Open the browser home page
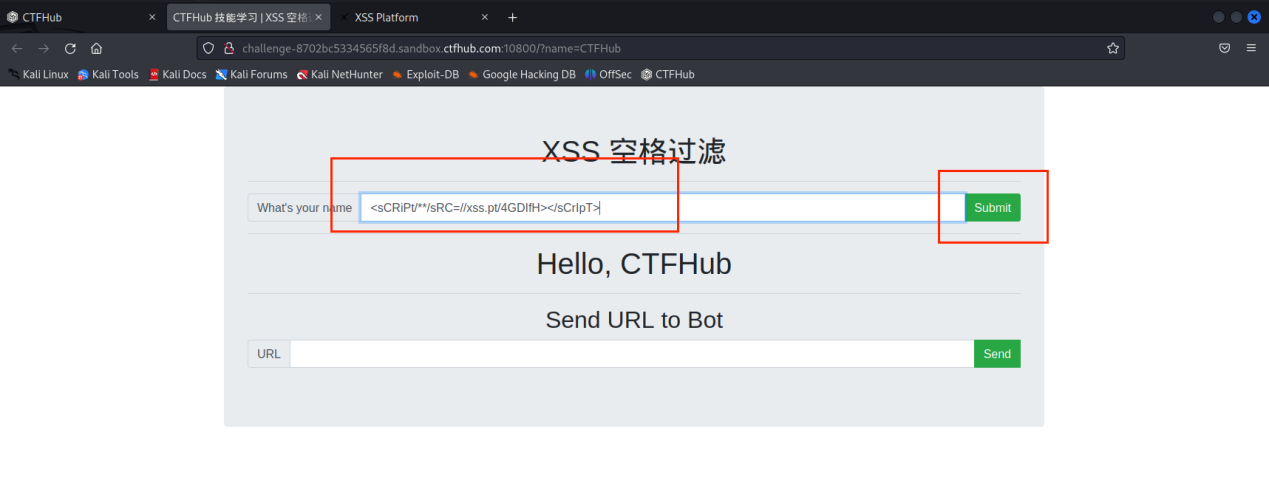 tap(96, 48)
